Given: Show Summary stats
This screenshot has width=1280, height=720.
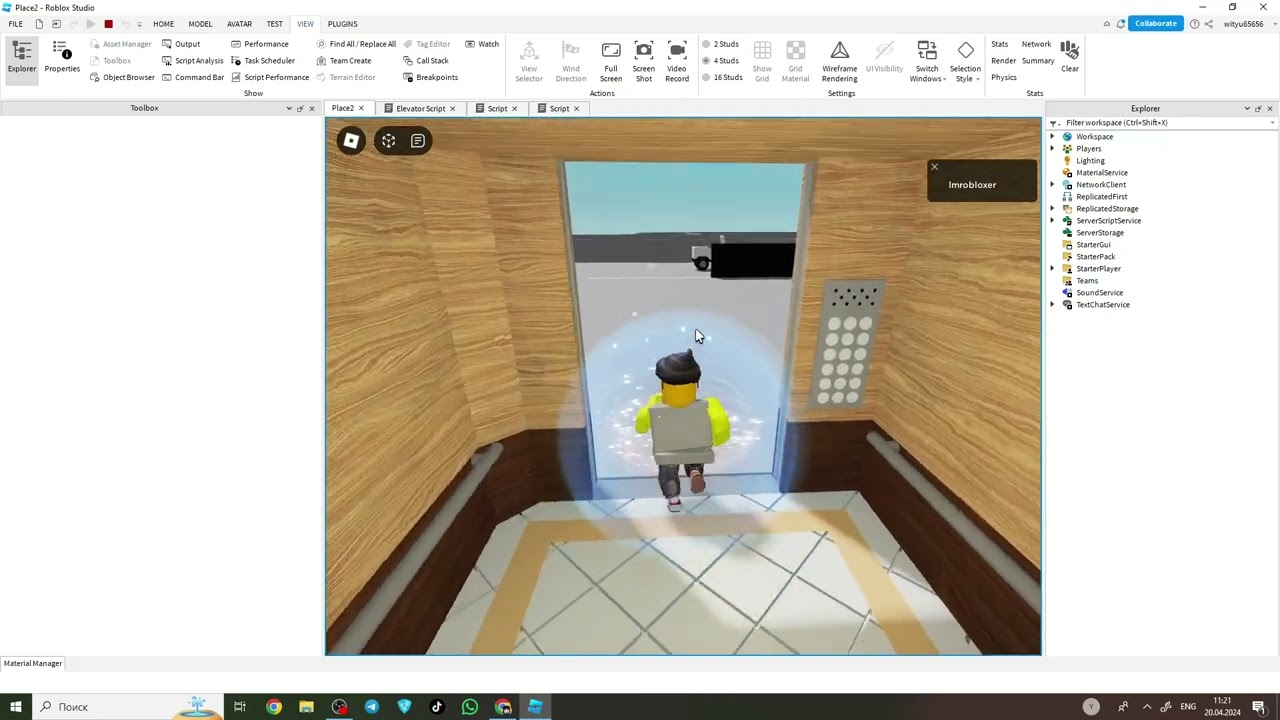Looking at the screenshot, I should (x=1038, y=61).
